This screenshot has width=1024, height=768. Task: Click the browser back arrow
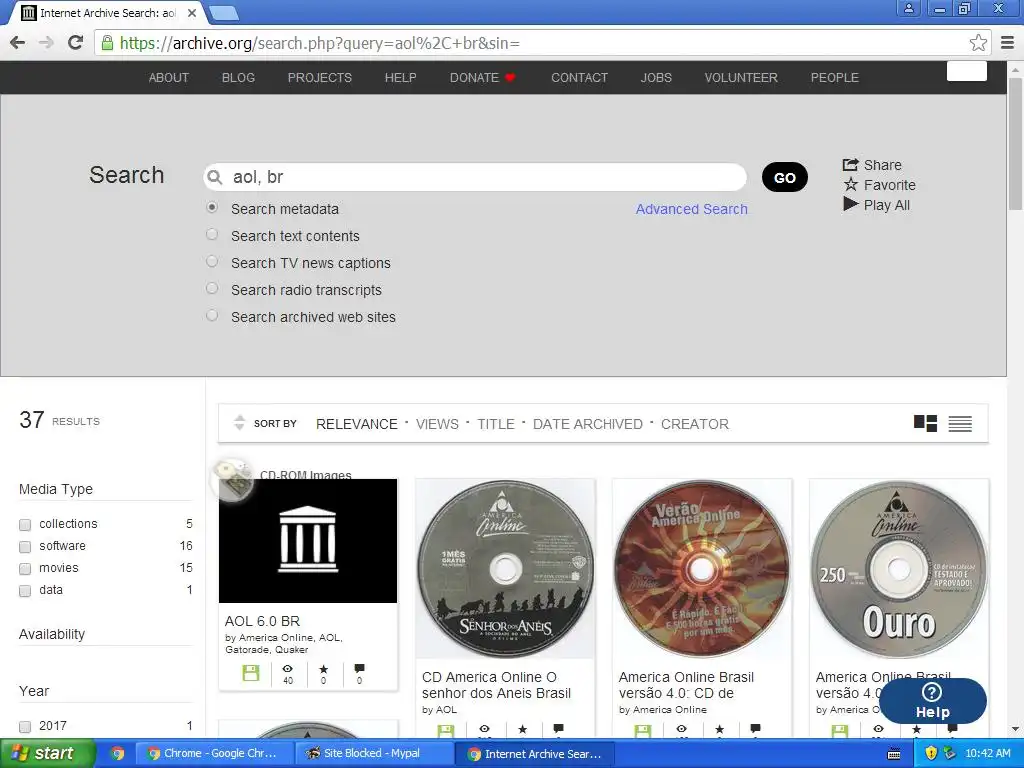[x=18, y=43]
